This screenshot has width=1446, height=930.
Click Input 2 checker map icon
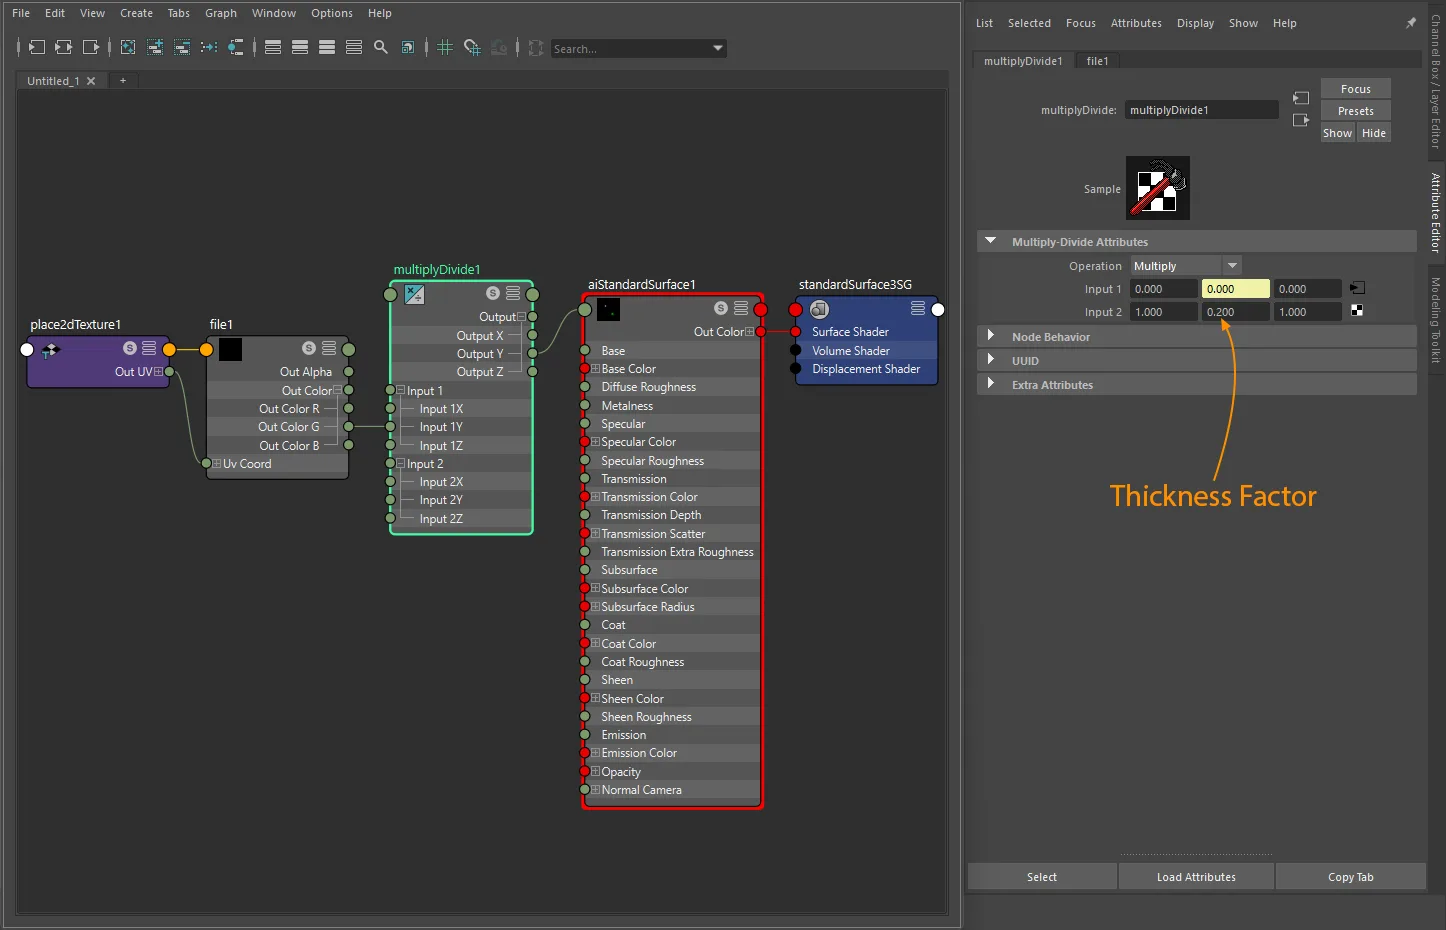click(x=1357, y=311)
